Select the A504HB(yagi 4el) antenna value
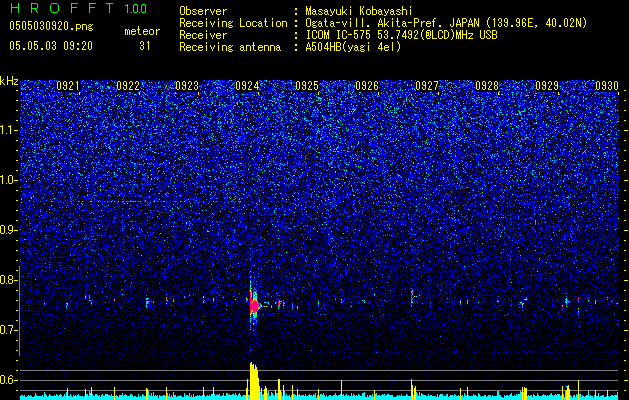The height and width of the screenshot is (400, 629). tap(353, 47)
